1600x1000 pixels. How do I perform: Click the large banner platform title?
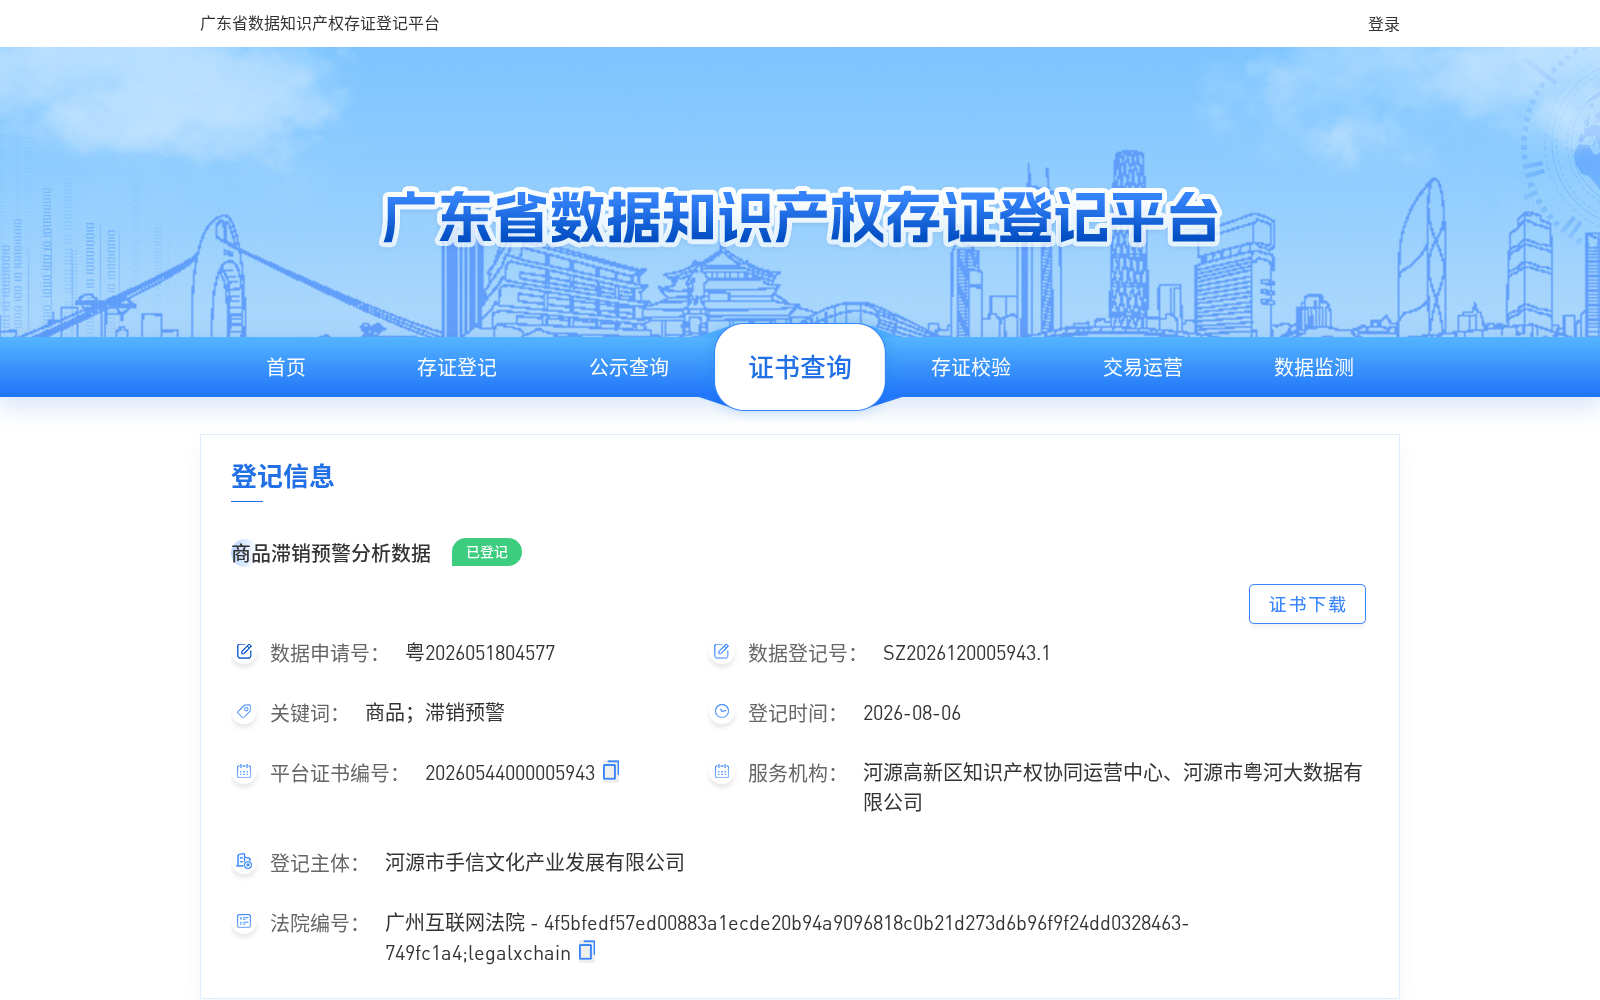tap(800, 217)
